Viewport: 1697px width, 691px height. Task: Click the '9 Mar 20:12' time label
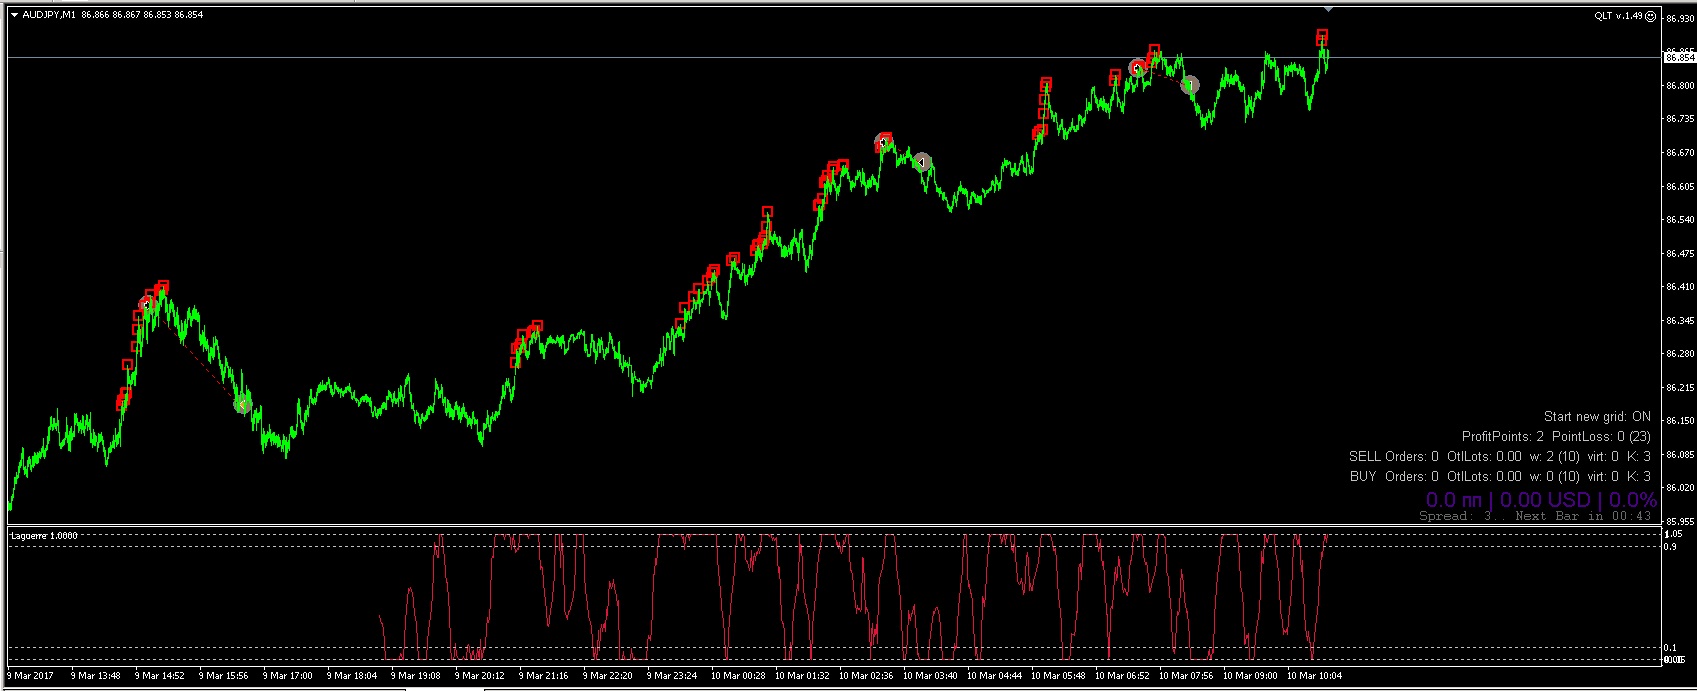click(479, 676)
